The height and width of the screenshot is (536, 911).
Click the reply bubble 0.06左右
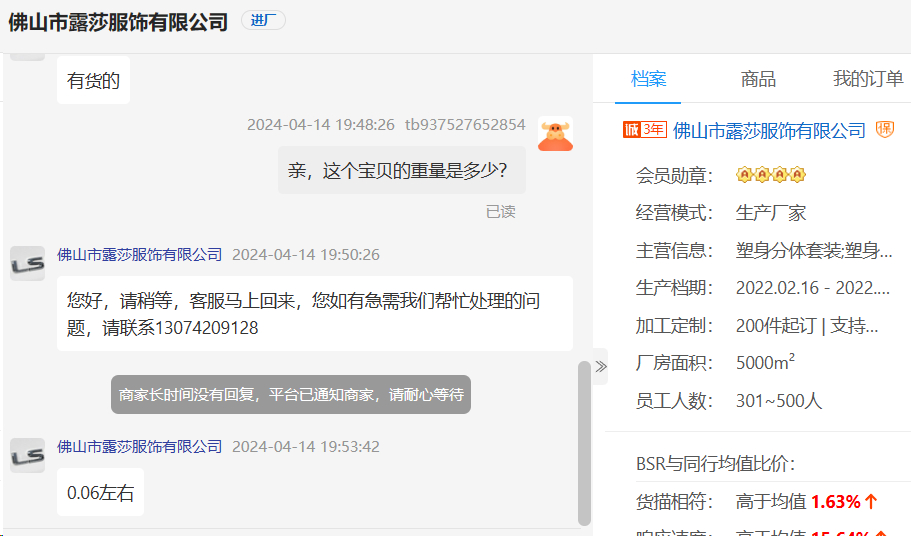click(101, 492)
